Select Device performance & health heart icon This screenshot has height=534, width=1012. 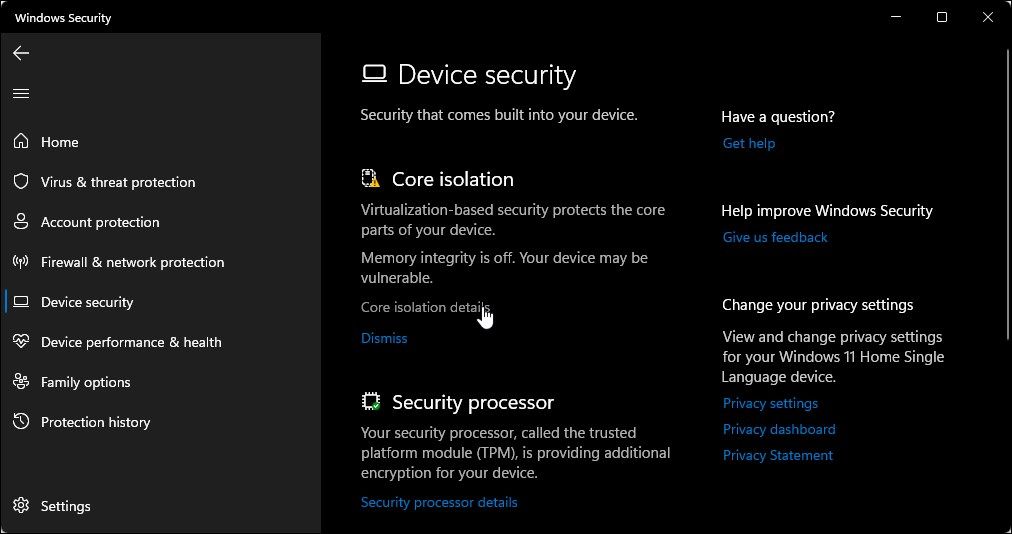click(21, 342)
